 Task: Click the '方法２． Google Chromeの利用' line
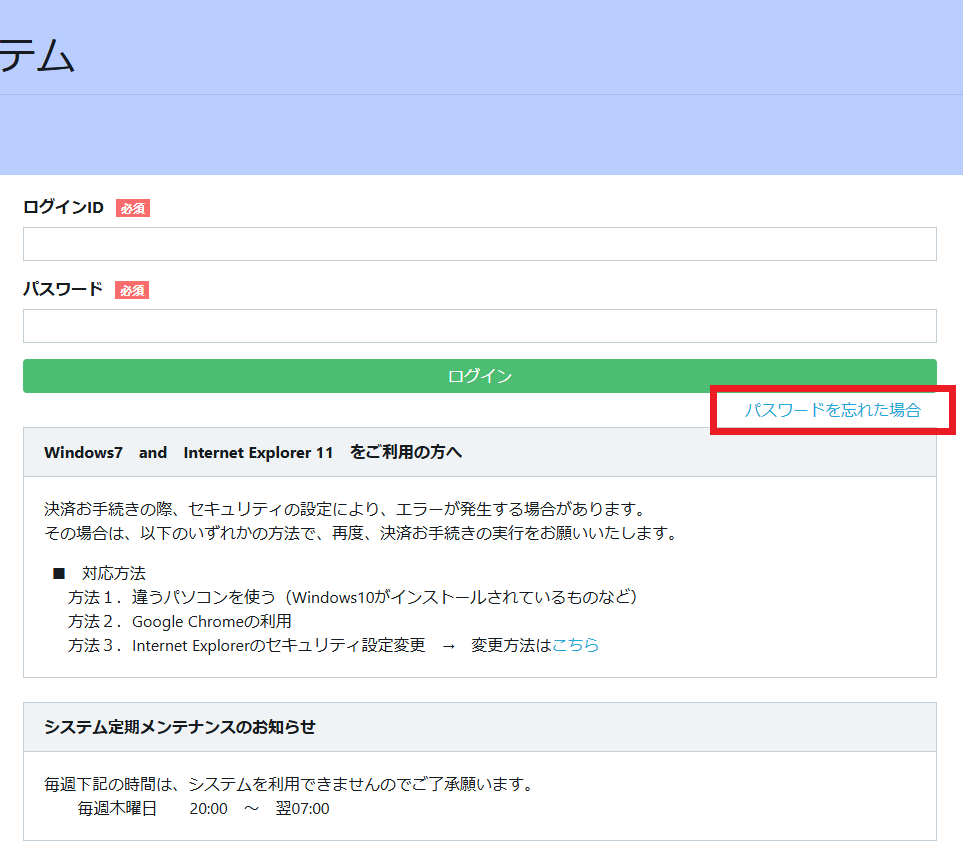coord(179,621)
